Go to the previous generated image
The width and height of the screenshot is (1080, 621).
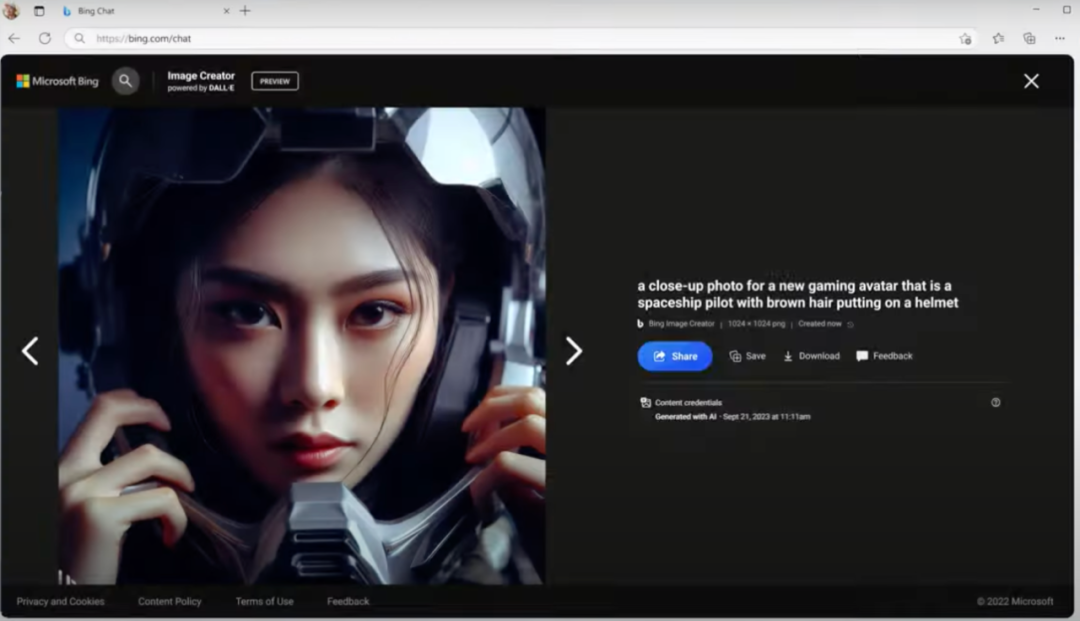pos(30,350)
